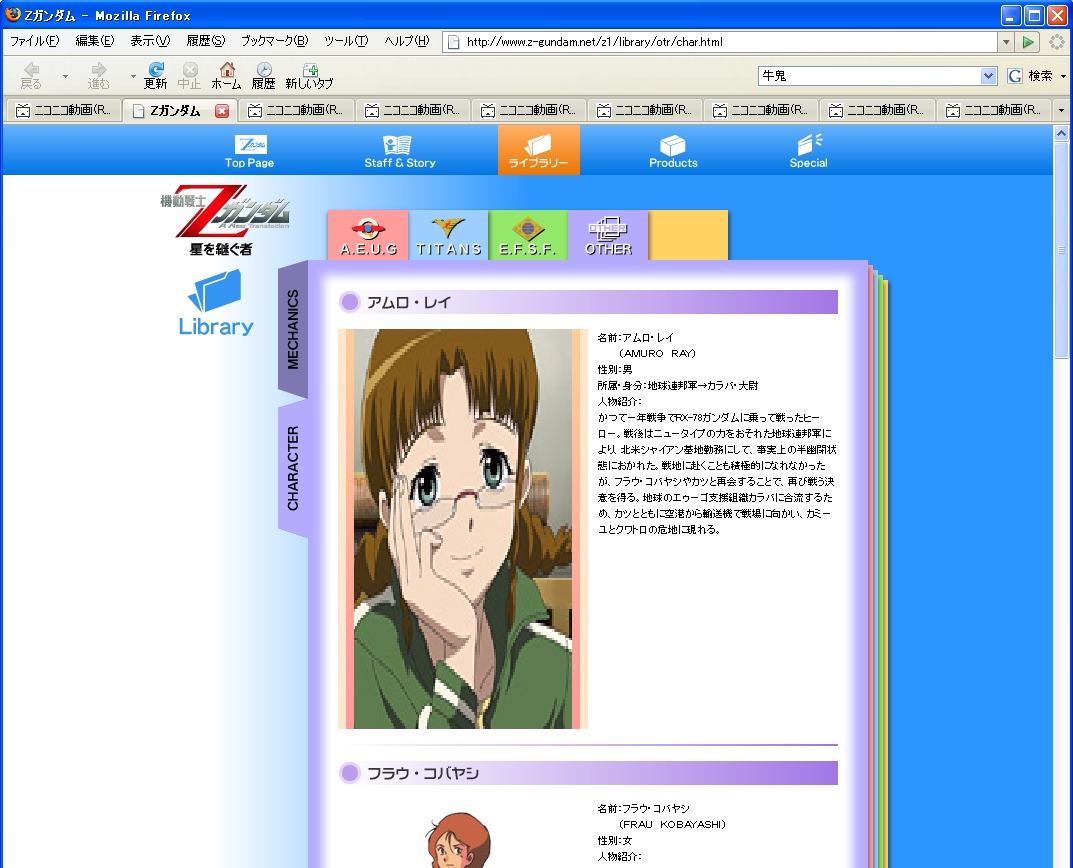
Task: Click the activity throbber icon
Action: tap(1057, 42)
